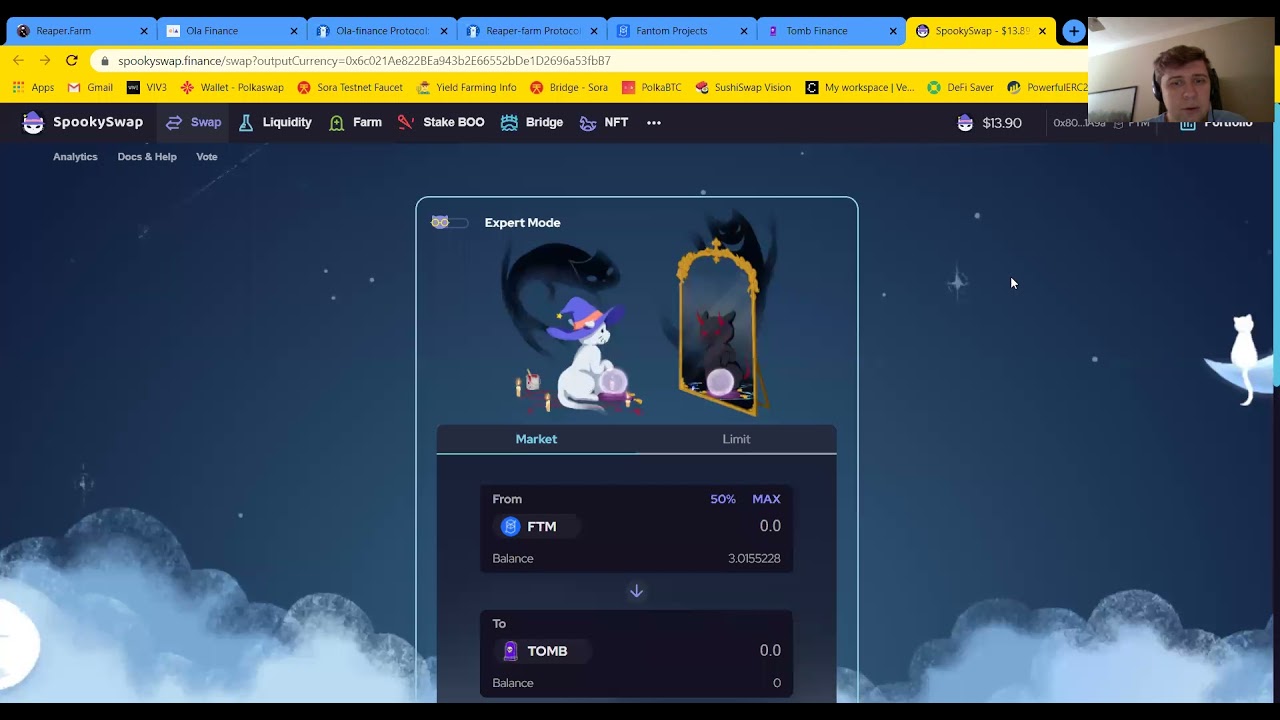Click the browser back arrow

tap(18, 60)
